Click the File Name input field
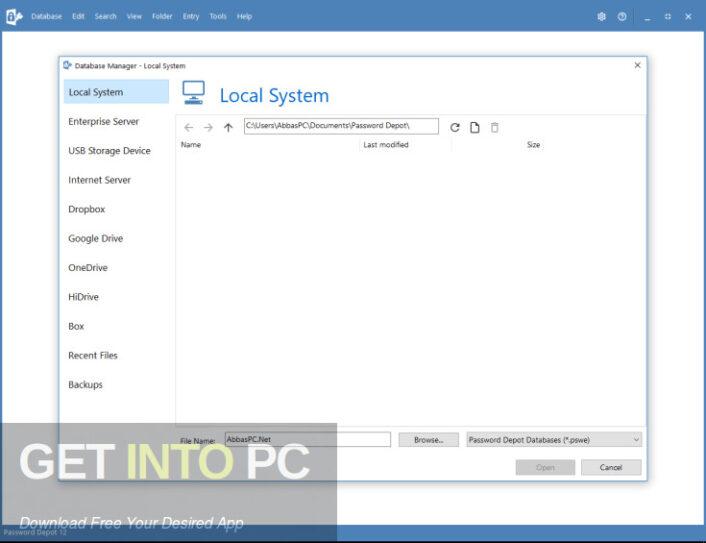Viewport: 706px width, 543px height. (x=308, y=439)
